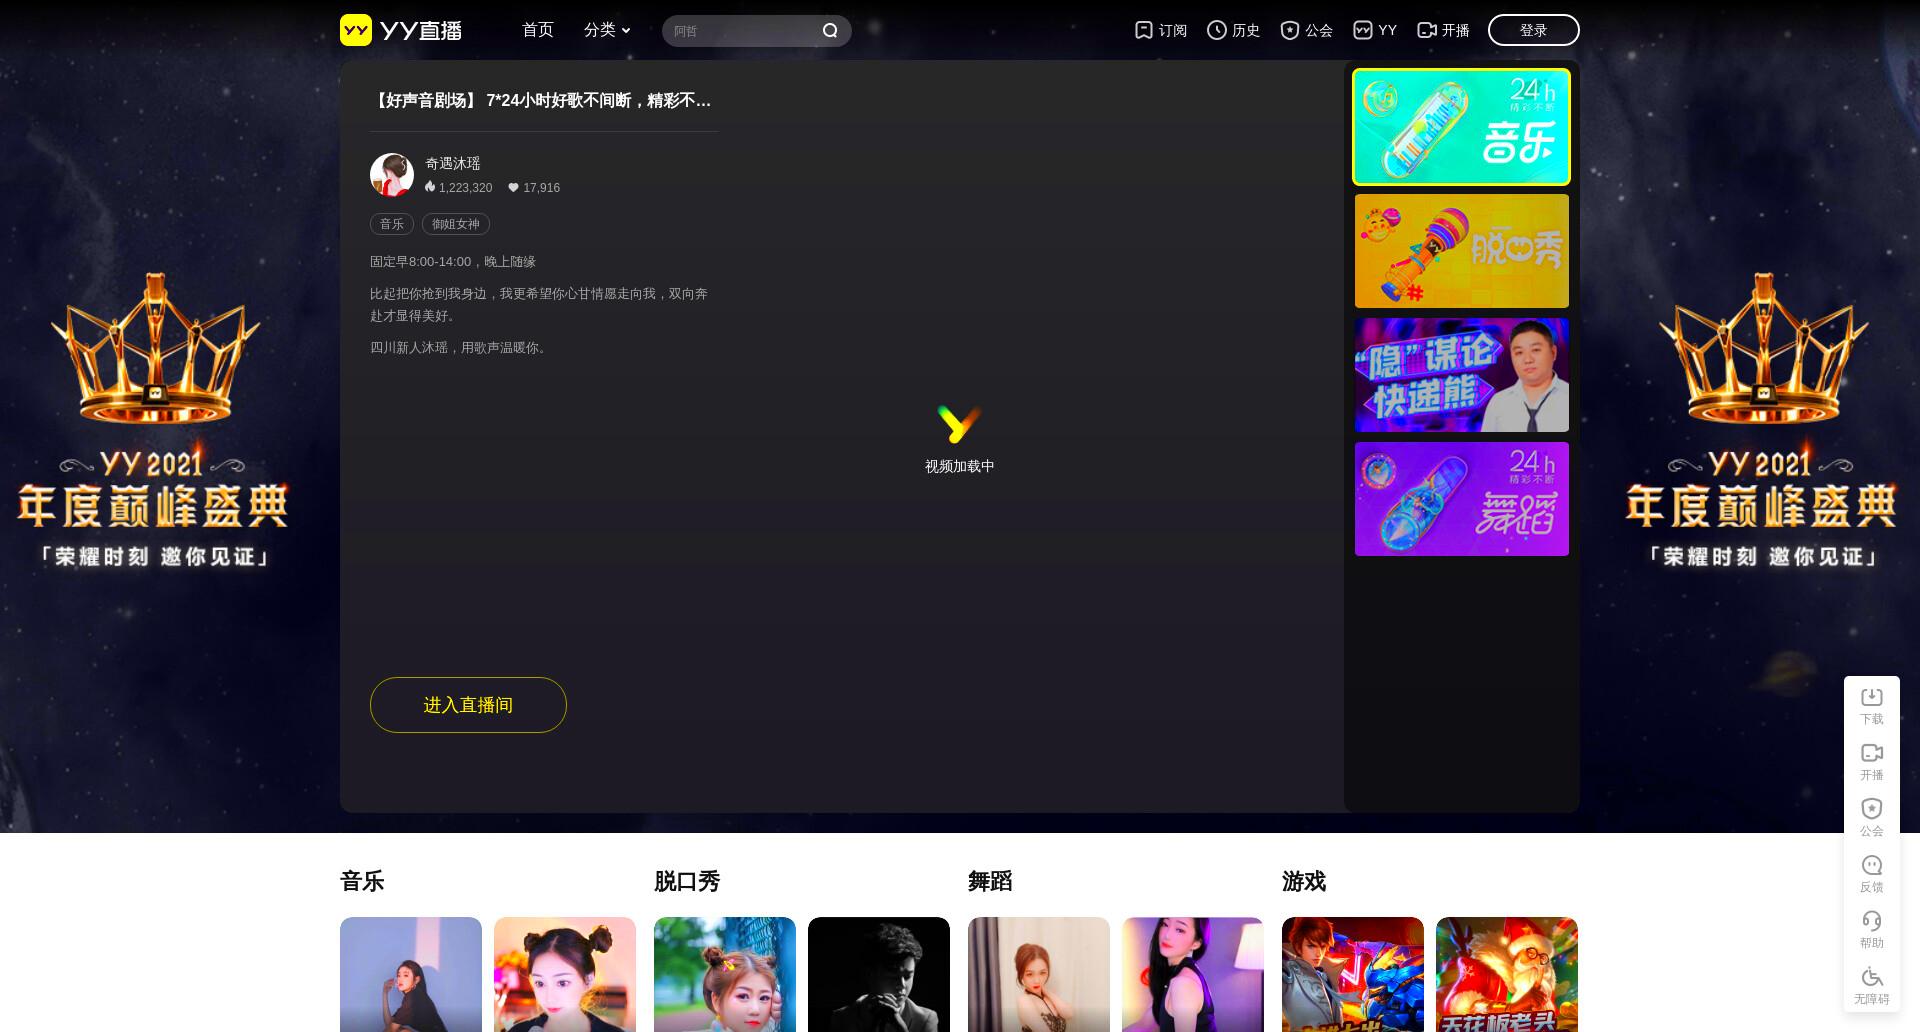Image resolution: width=1920 pixels, height=1032 pixels.
Task: Open 订阅 subscriptions from header
Action: [x=1161, y=30]
